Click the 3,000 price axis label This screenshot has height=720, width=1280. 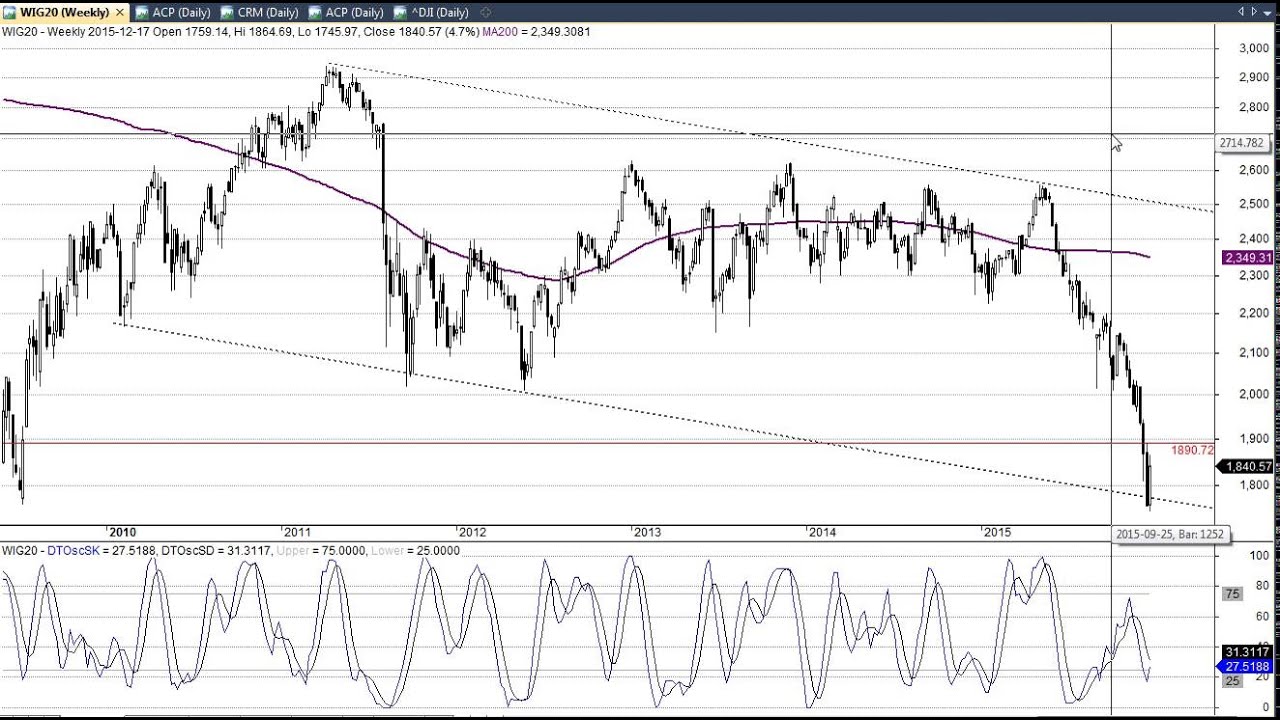(1253, 48)
